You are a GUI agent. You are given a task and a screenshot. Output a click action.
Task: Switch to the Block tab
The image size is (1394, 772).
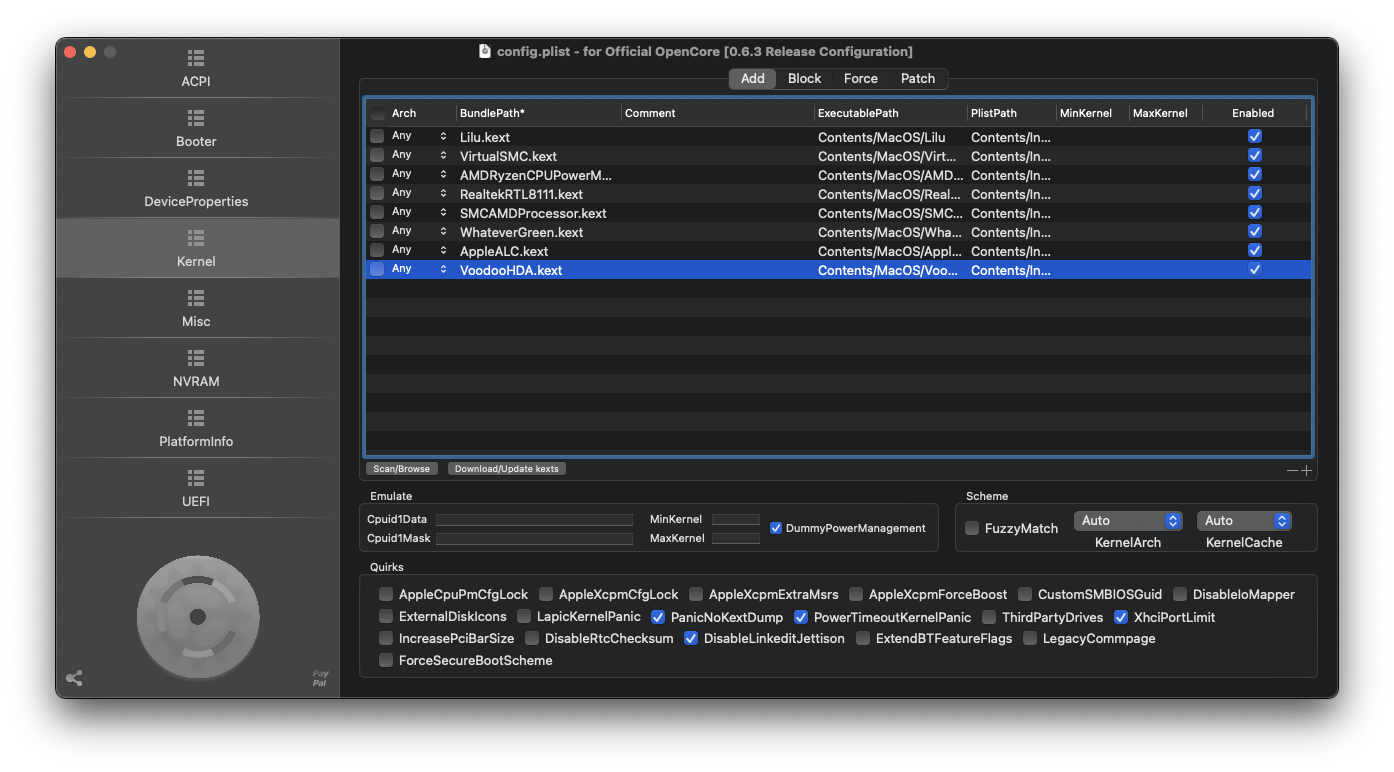point(804,79)
